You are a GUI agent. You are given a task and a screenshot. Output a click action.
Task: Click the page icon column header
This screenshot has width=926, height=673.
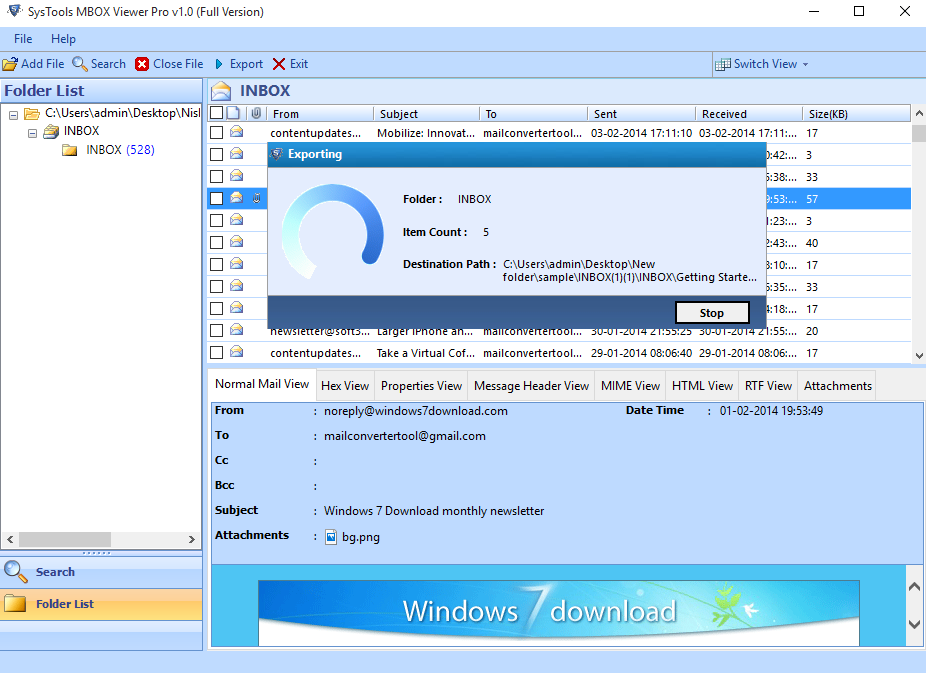click(234, 113)
